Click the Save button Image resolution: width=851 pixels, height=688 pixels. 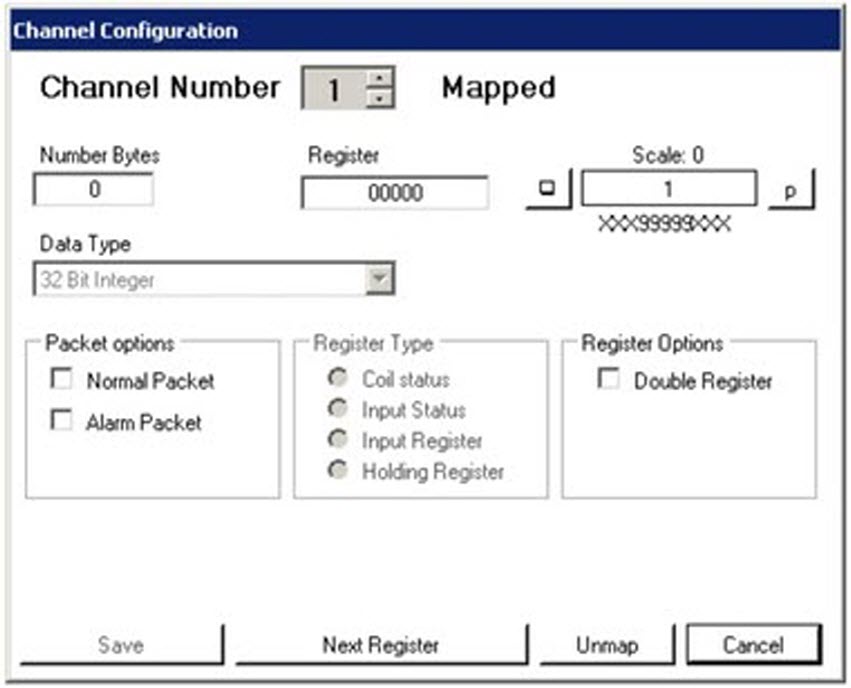tap(120, 645)
